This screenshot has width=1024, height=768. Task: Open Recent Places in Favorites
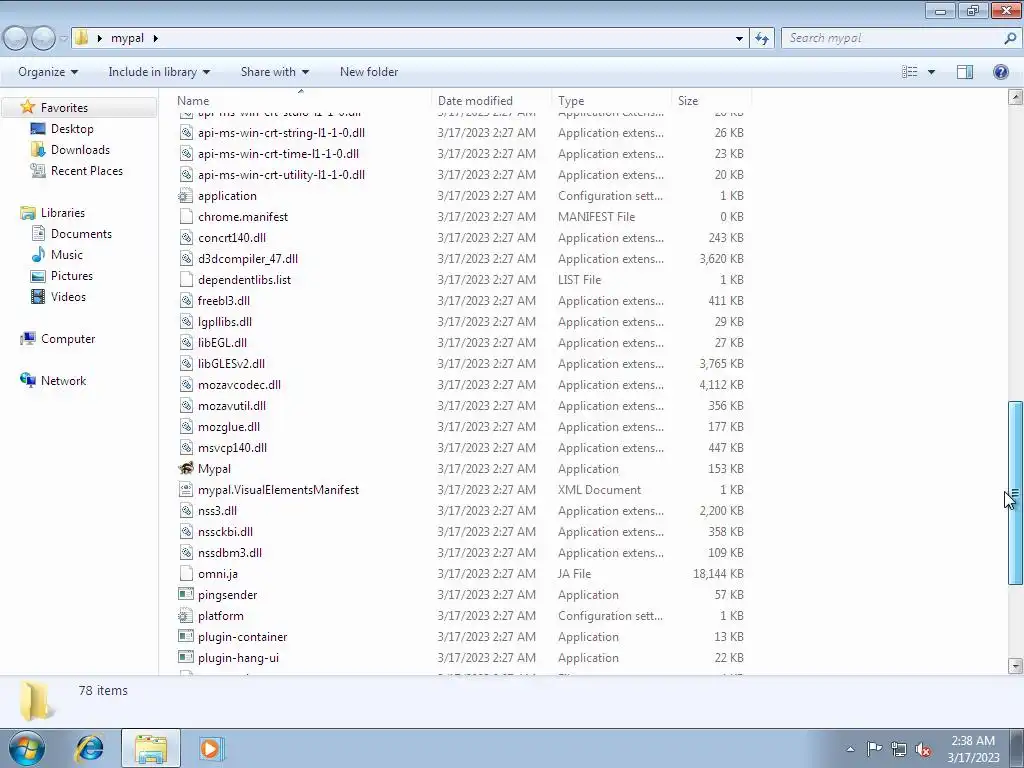(87, 170)
